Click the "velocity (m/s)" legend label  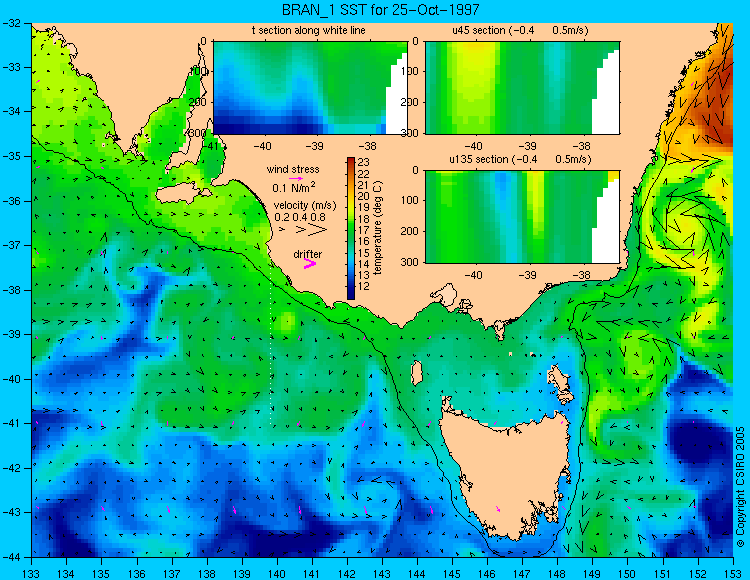305,206
